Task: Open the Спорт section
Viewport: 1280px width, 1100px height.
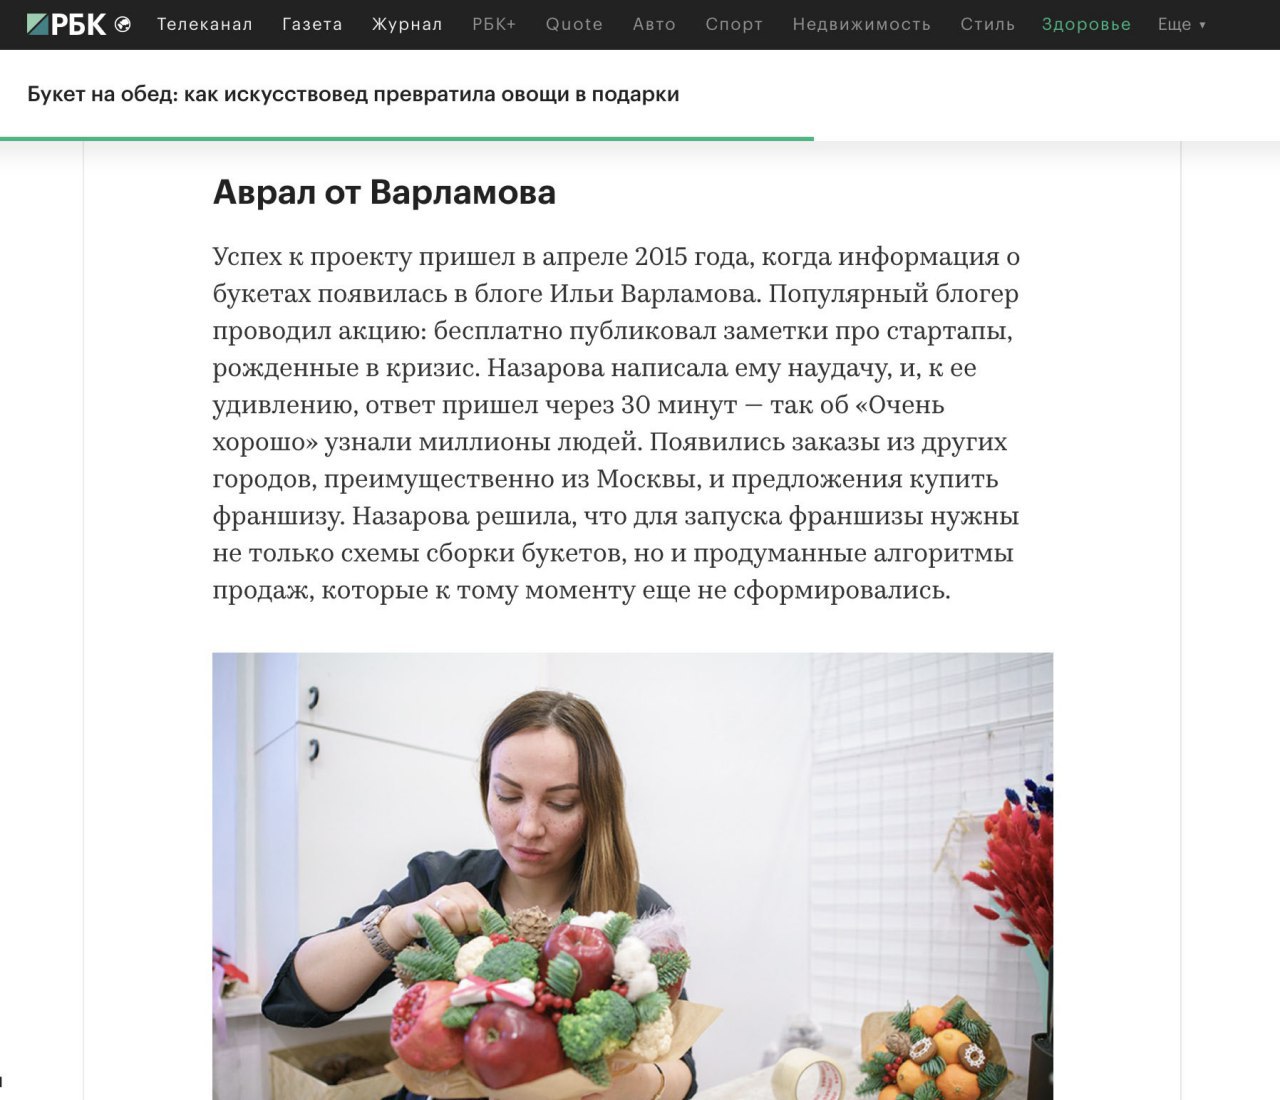Action: (734, 24)
